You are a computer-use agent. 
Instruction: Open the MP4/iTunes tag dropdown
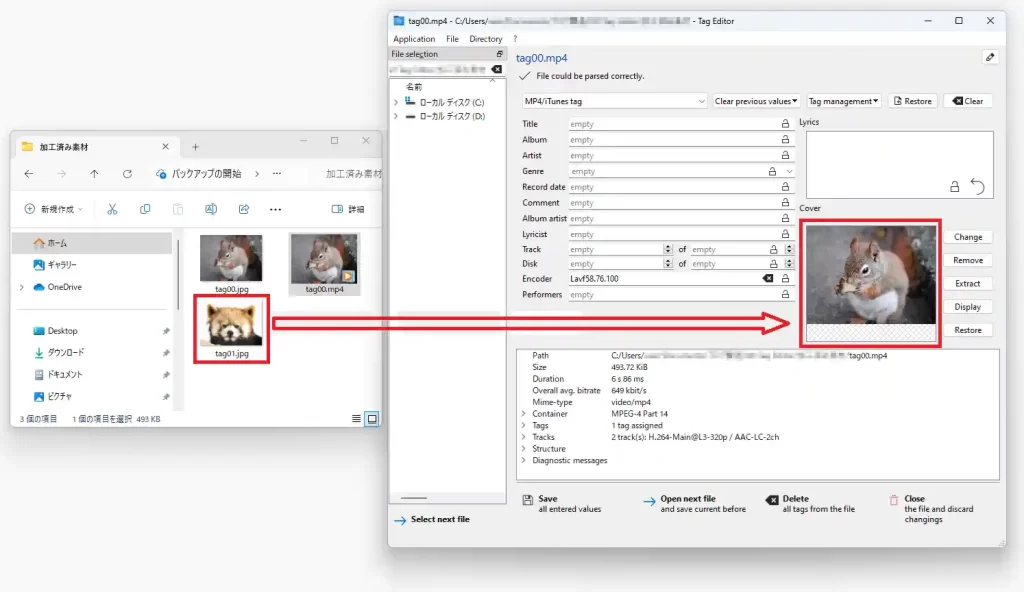point(615,101)
